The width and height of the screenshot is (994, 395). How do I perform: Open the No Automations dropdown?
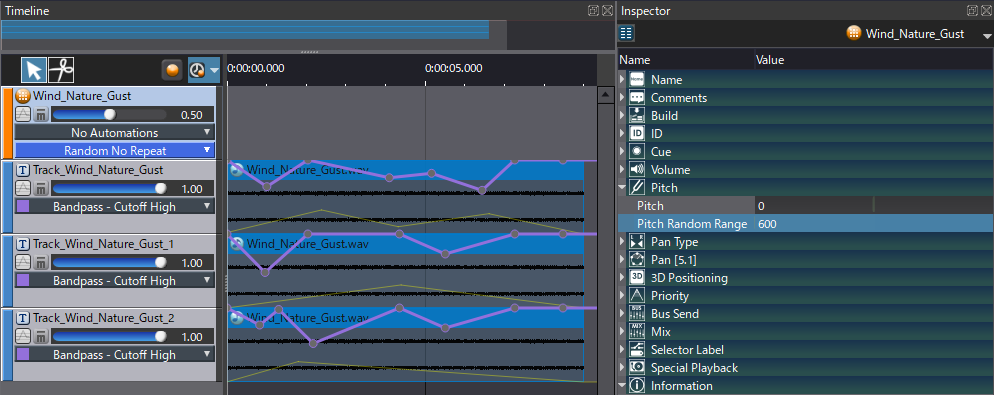pyautogui.click(x=115, y=133)
